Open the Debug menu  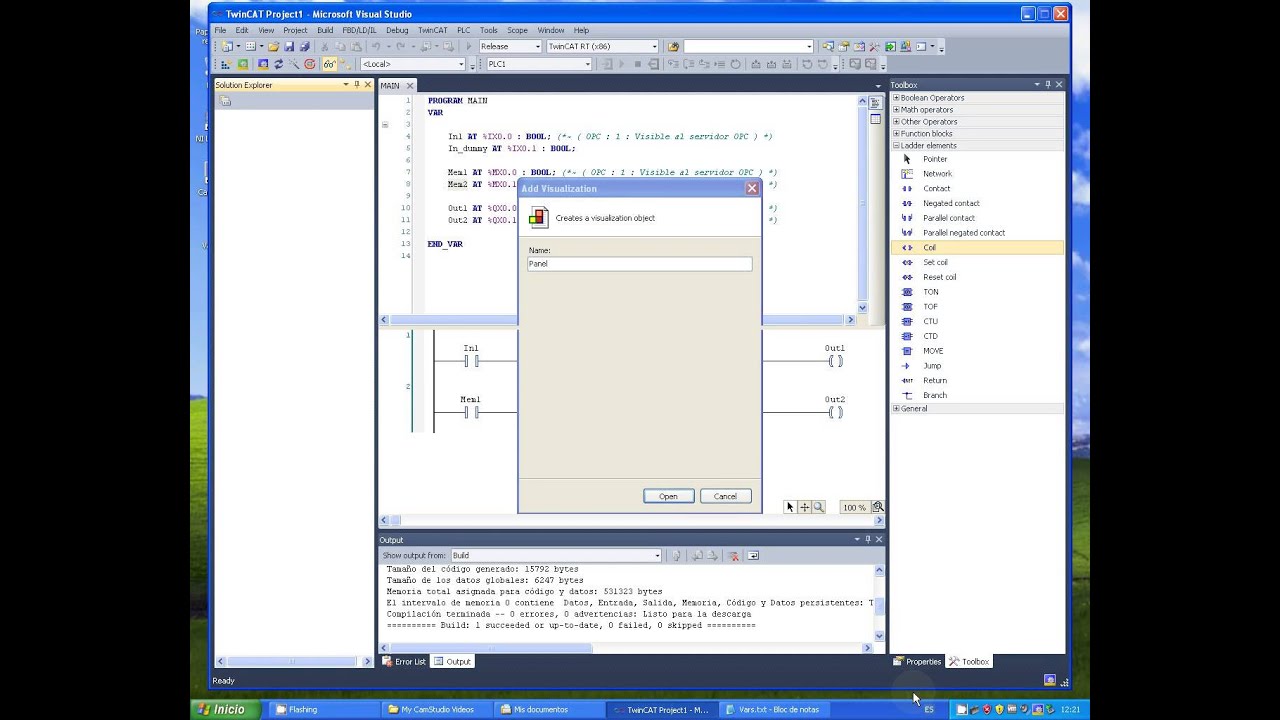(x=397, y=30)
